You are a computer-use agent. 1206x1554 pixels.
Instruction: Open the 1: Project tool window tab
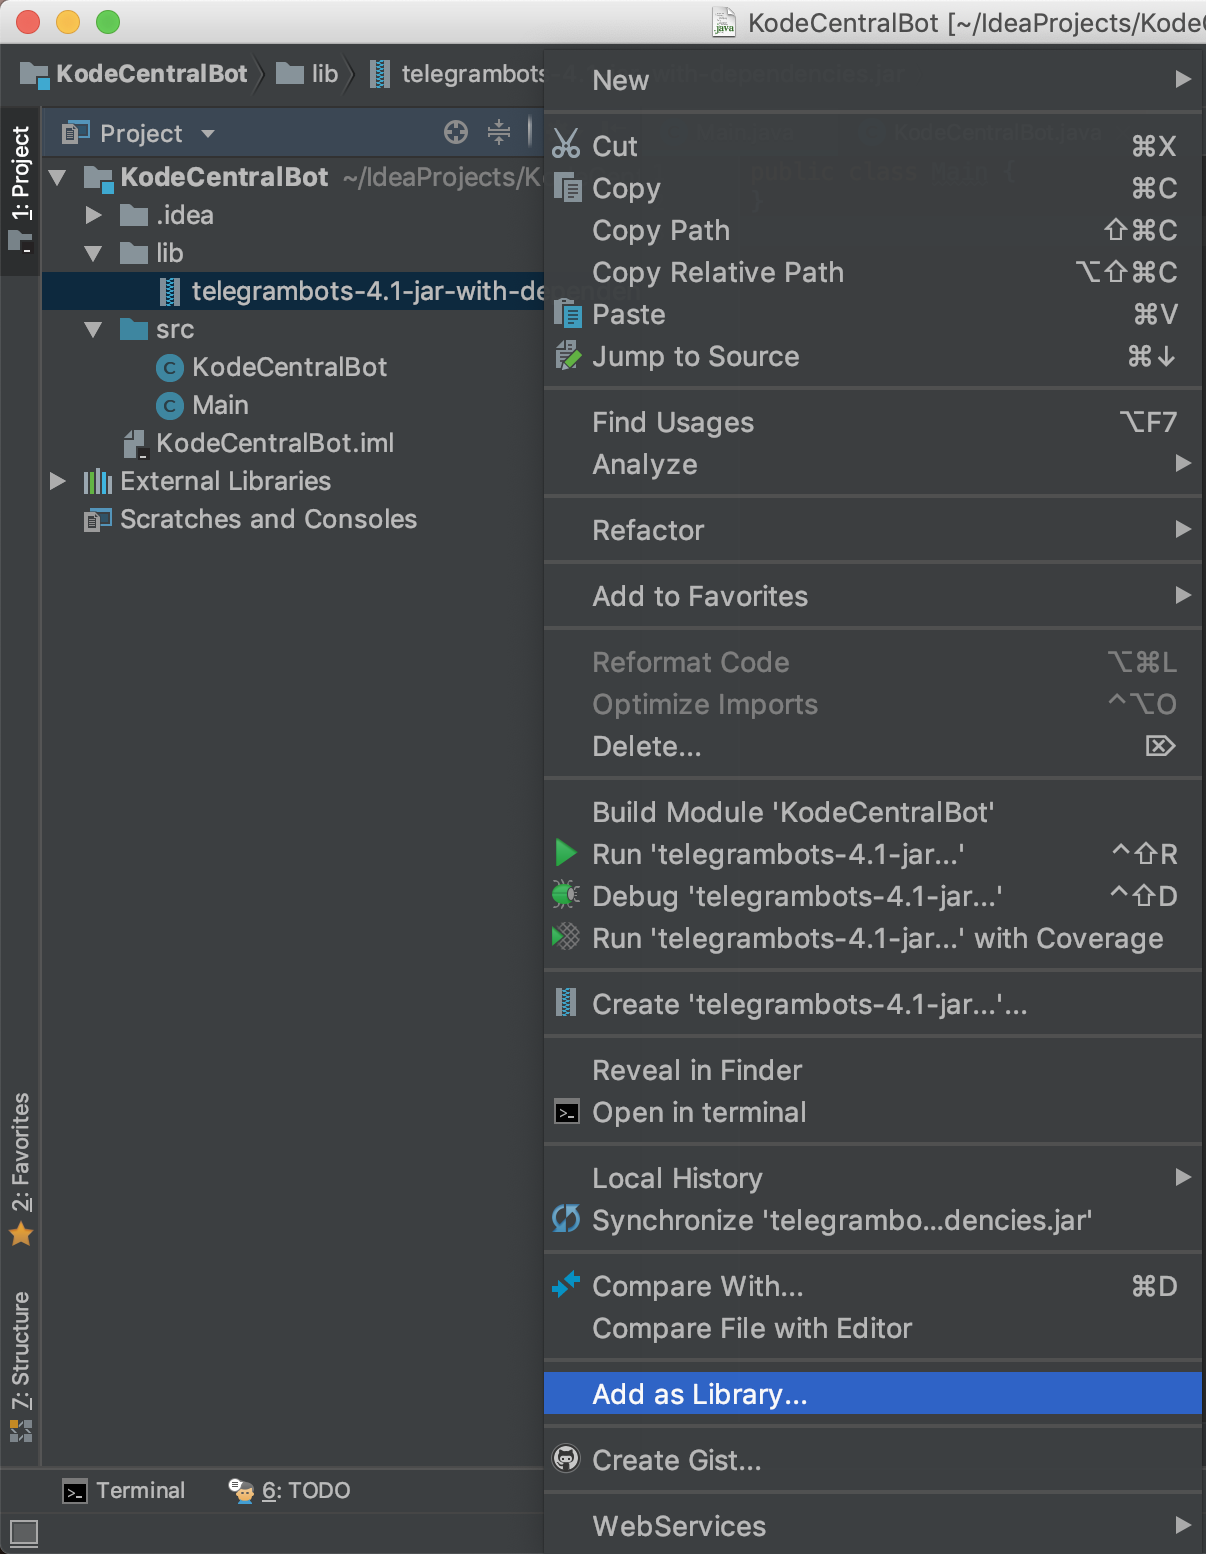tap(20, 190)
